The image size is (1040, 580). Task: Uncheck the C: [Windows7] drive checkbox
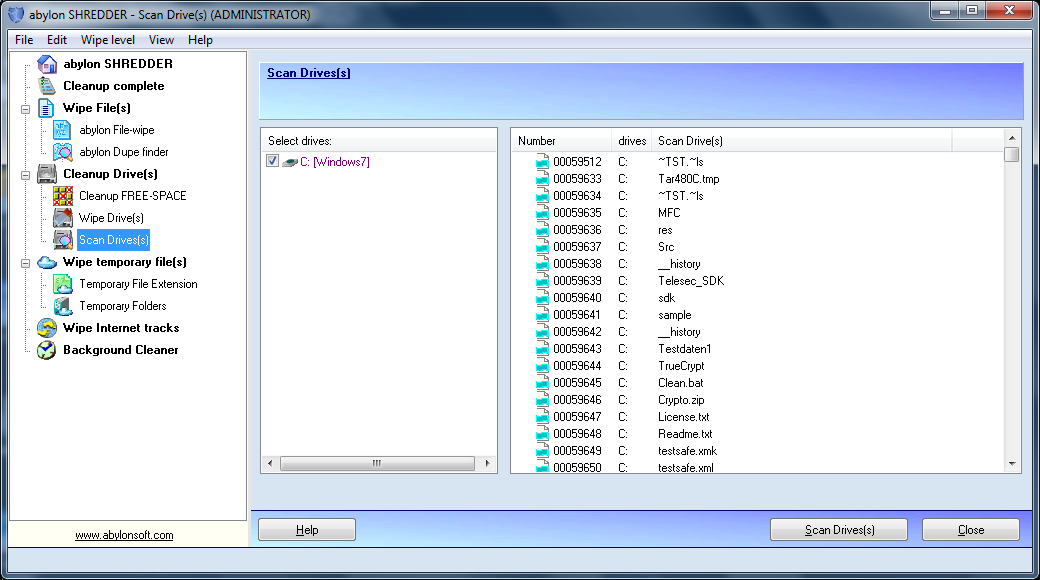point(272,161)
